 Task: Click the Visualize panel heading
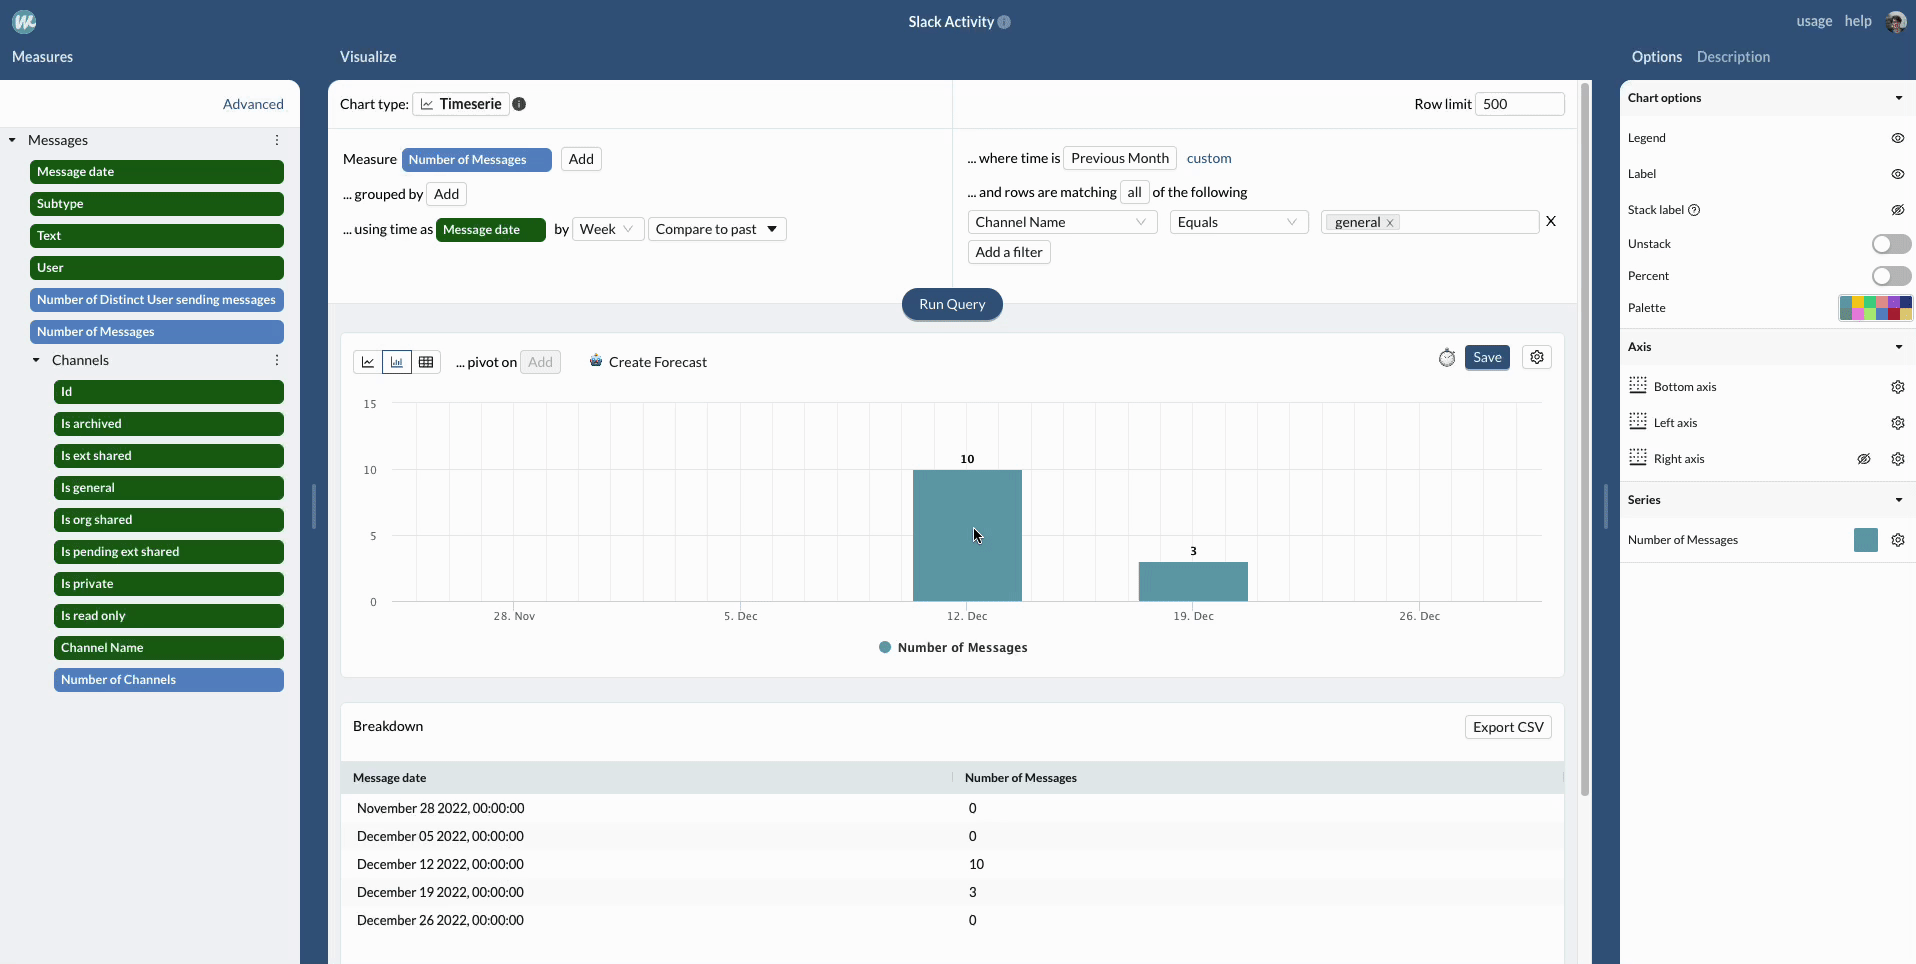368,57
